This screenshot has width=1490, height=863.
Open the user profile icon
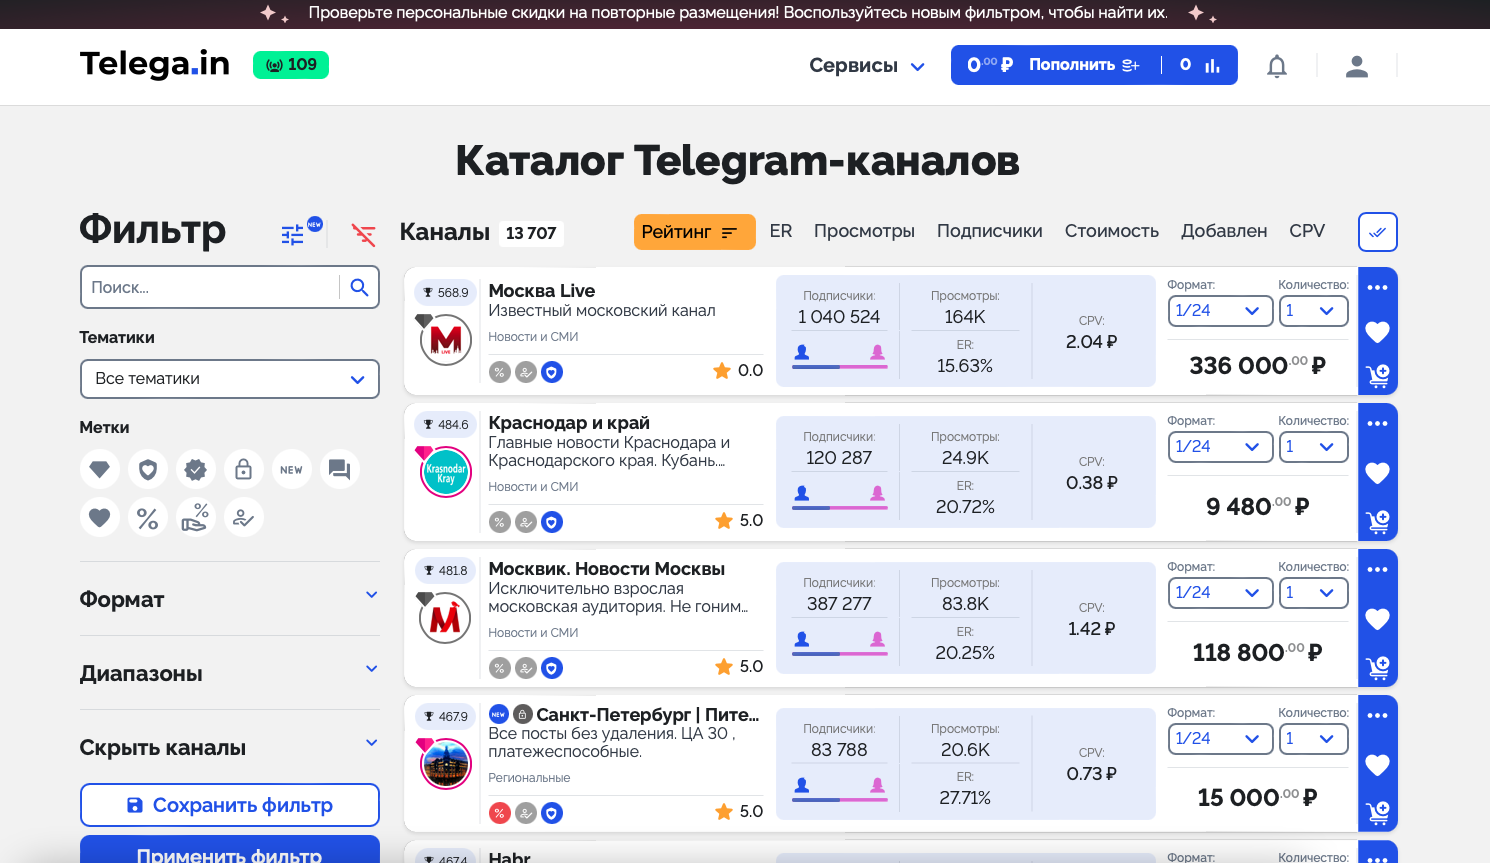1357,66
